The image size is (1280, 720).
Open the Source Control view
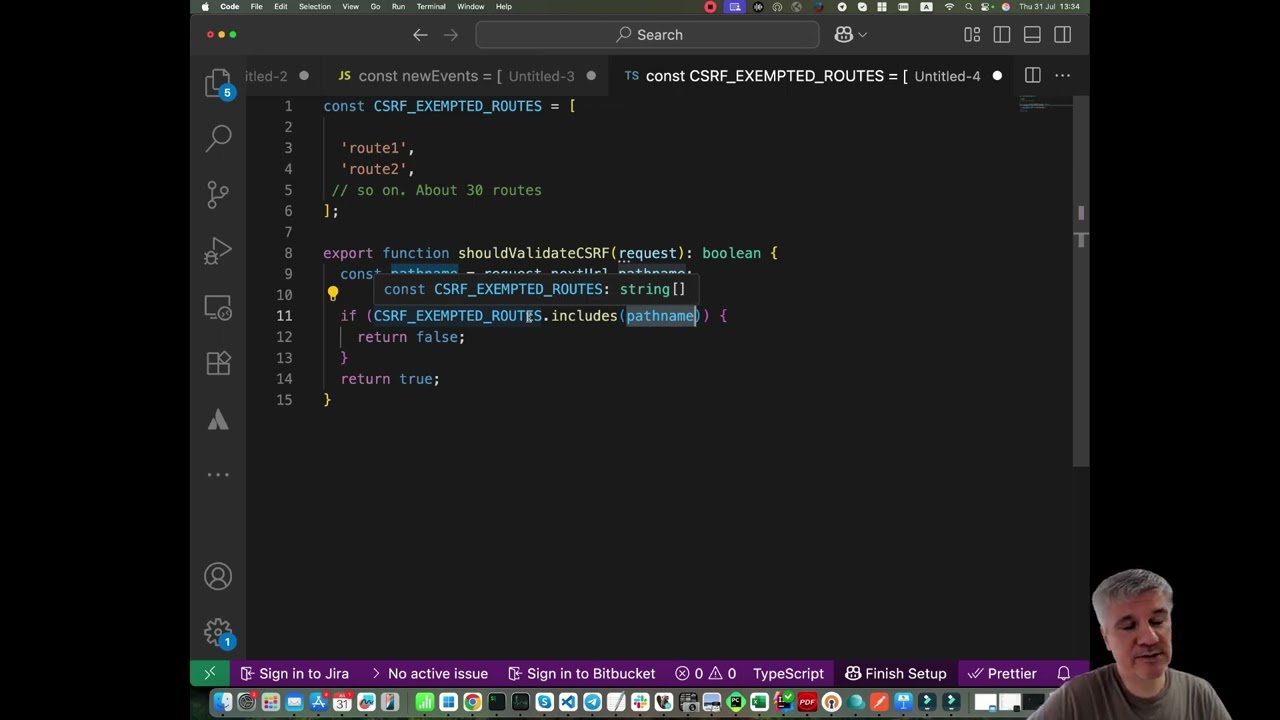[218, 194]
